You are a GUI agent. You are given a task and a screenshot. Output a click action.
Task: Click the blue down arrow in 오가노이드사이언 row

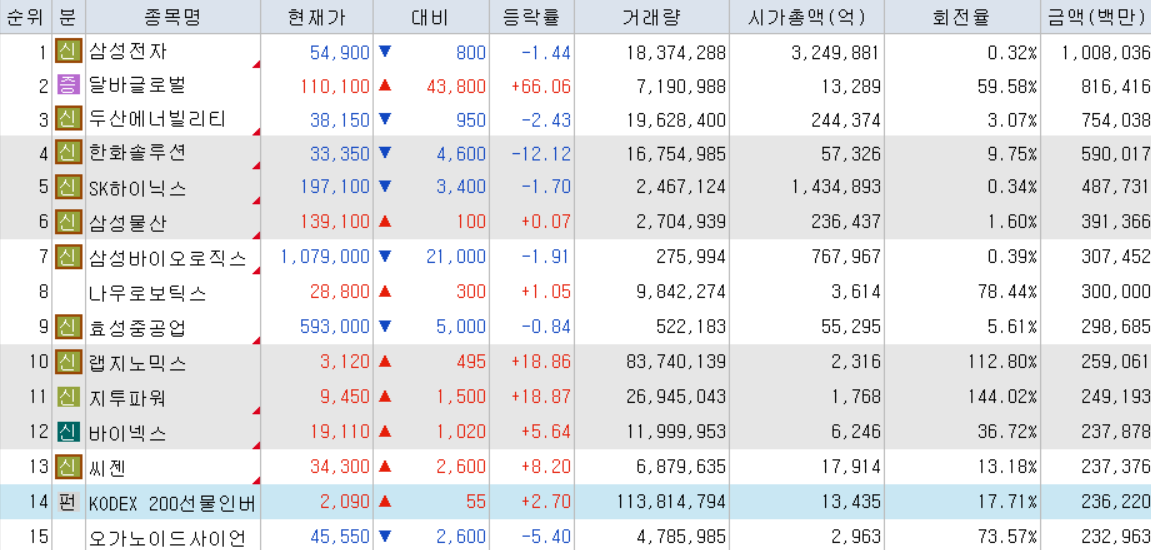[385, 537]
